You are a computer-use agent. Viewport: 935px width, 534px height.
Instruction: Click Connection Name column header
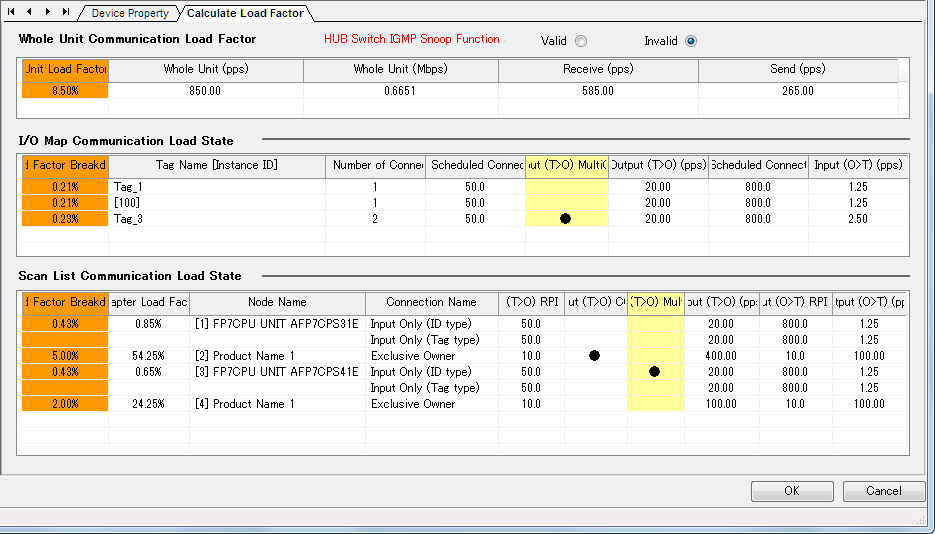click(x=431, y=302)
